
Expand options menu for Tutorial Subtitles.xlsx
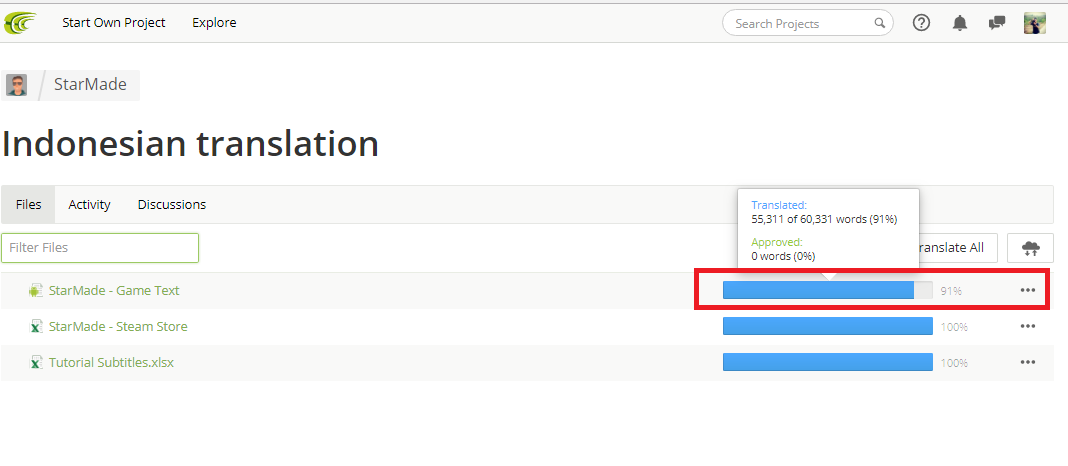[1028, 363]
